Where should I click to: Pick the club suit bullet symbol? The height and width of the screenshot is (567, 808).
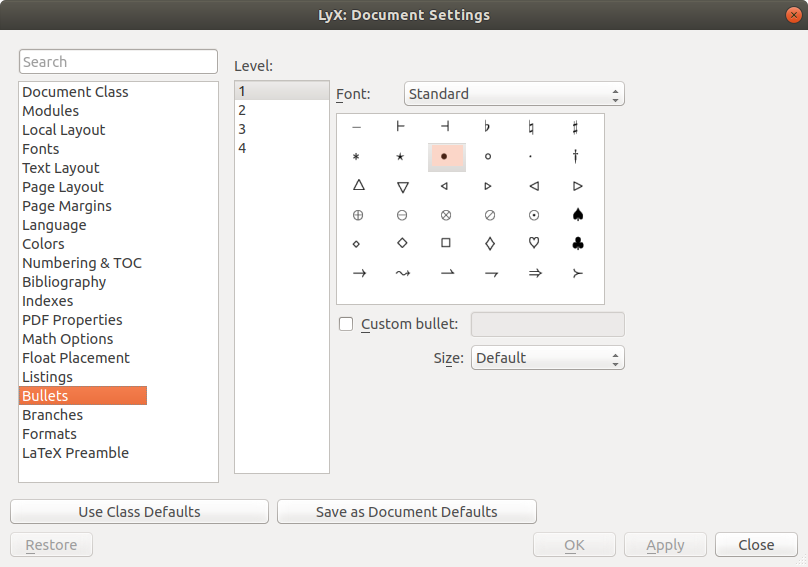click(x=577, y=243)
